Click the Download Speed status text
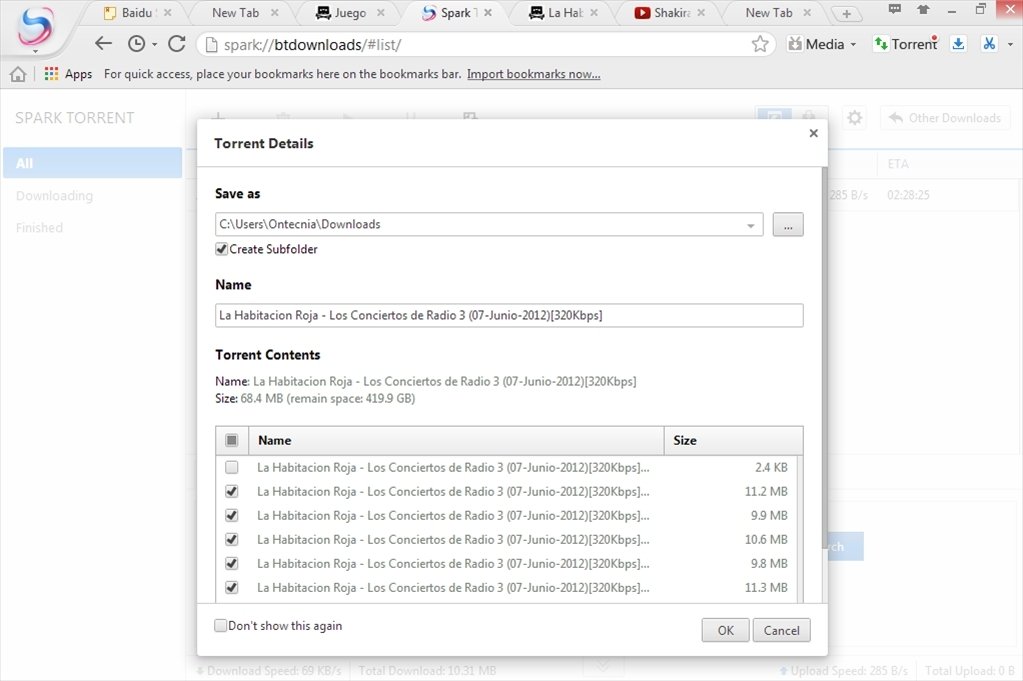The height and width of the screenshot is (681, 1023). pyautogui.click(x=269, y=671)
